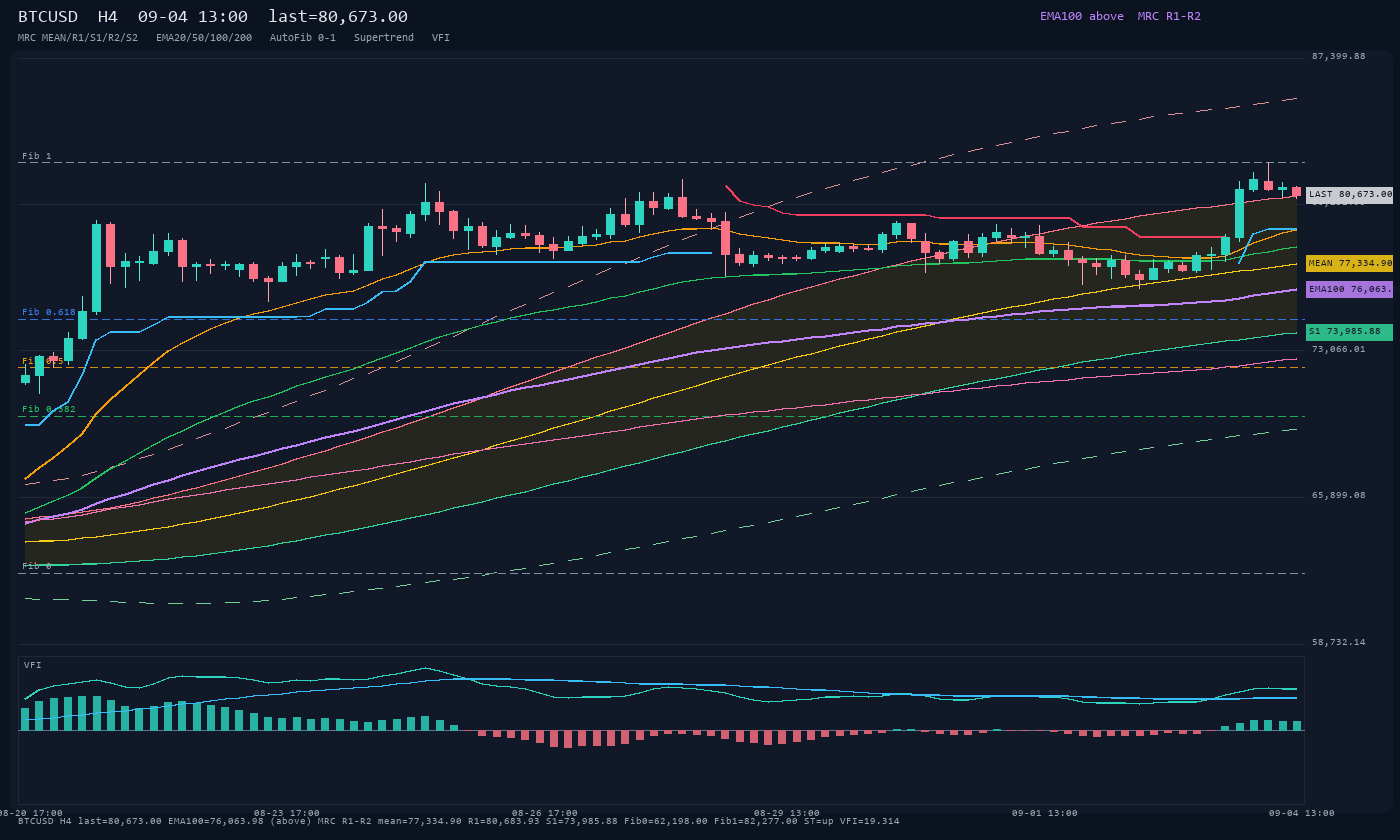
Task: Click the last=80,673.00 value in the title
Action: pyautogui.click(x=338, y=17)
